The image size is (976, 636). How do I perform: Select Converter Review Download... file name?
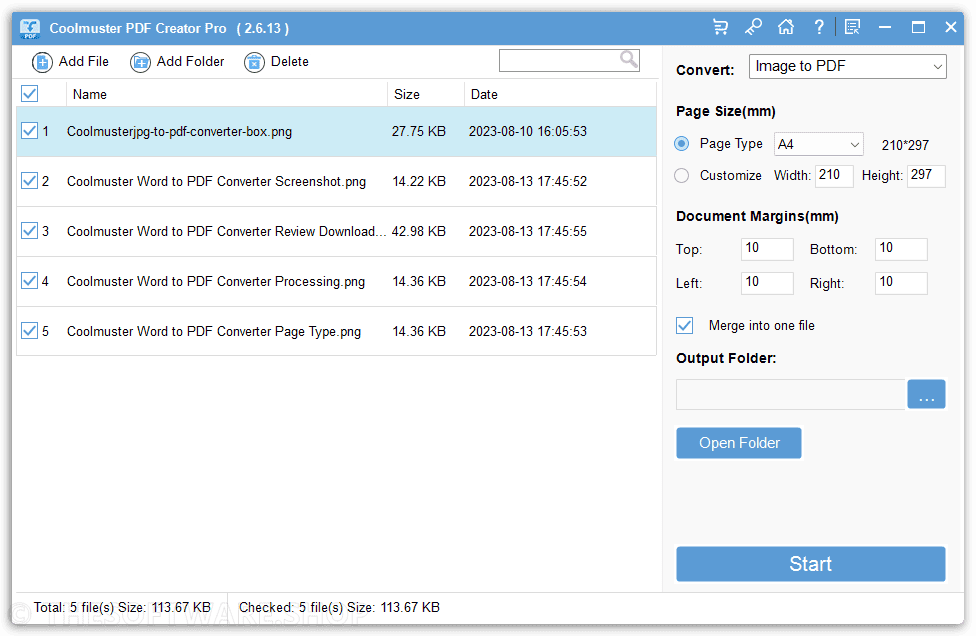pos(227,231)
